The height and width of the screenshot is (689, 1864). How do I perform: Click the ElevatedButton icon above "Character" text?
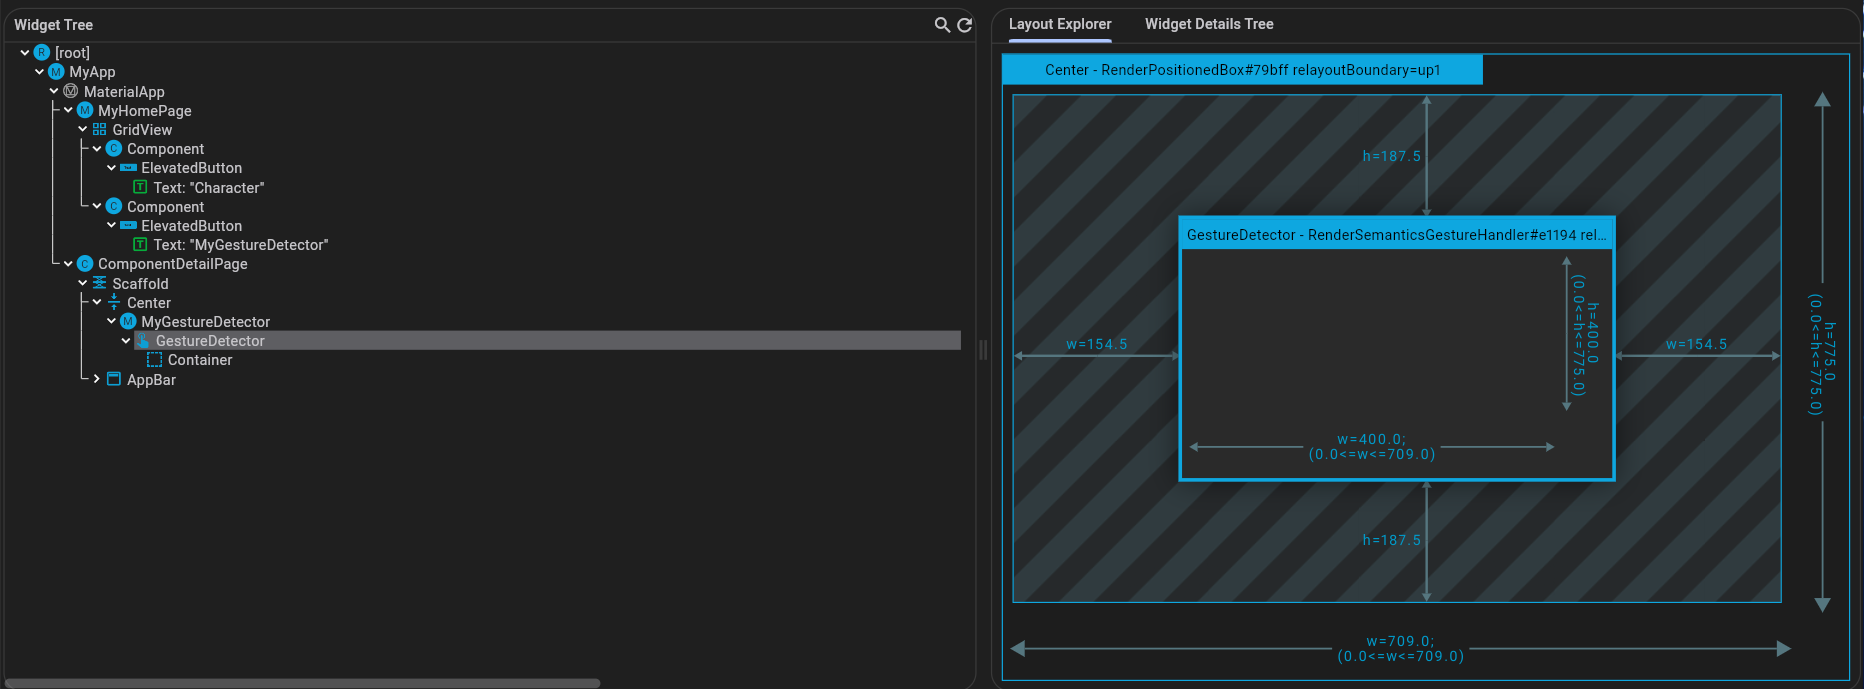tap(128, 168)
